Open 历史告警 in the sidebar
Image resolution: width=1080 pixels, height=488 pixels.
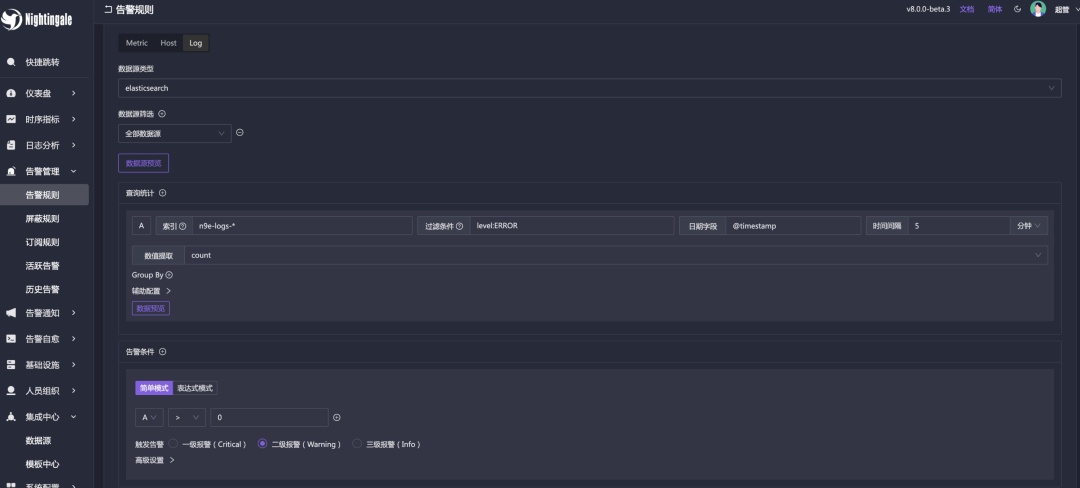[x=44, y=289]
